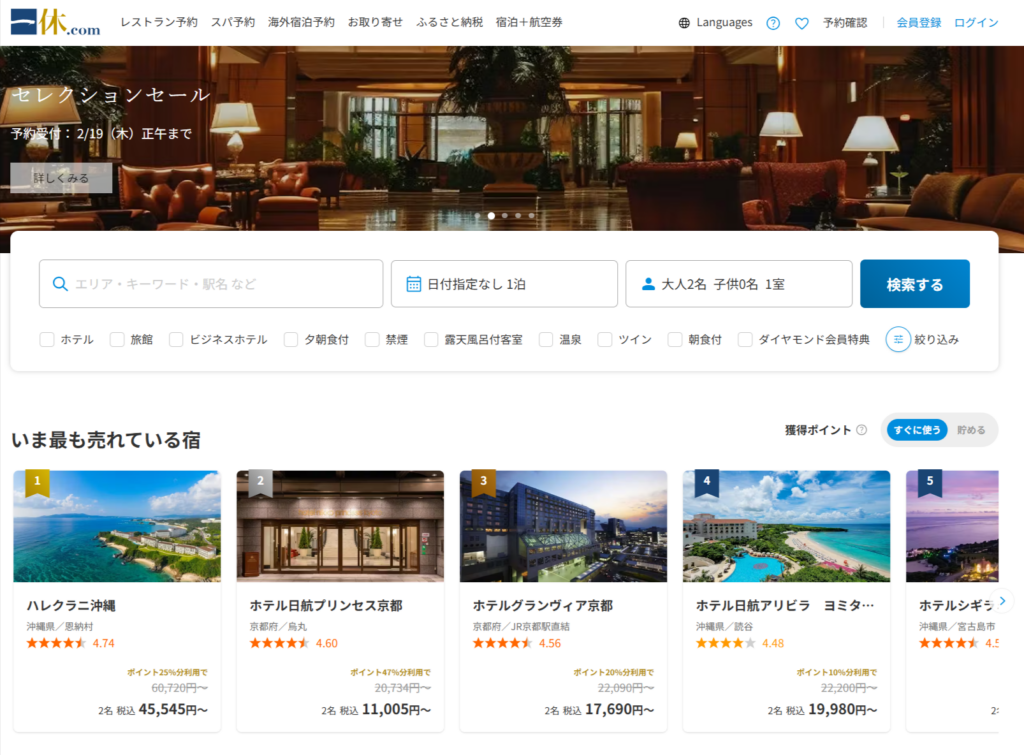Open the Languages globe selector

(715, 22)
